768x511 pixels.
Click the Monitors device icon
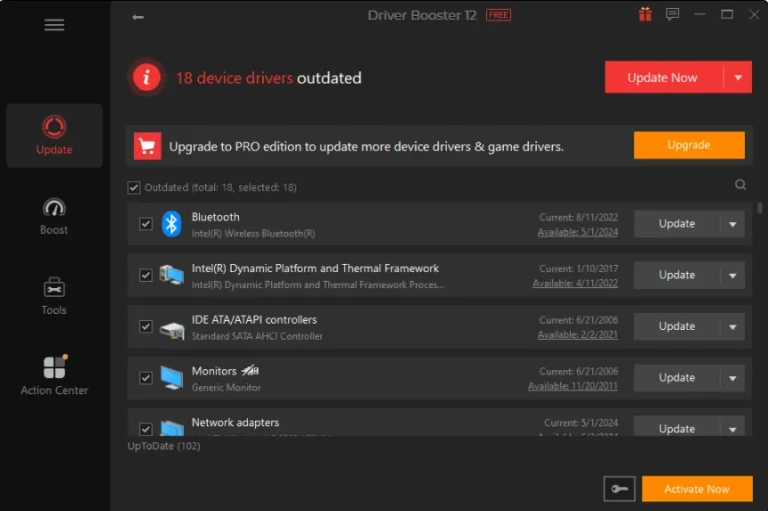pyautogui.click(x=172, y=378)
